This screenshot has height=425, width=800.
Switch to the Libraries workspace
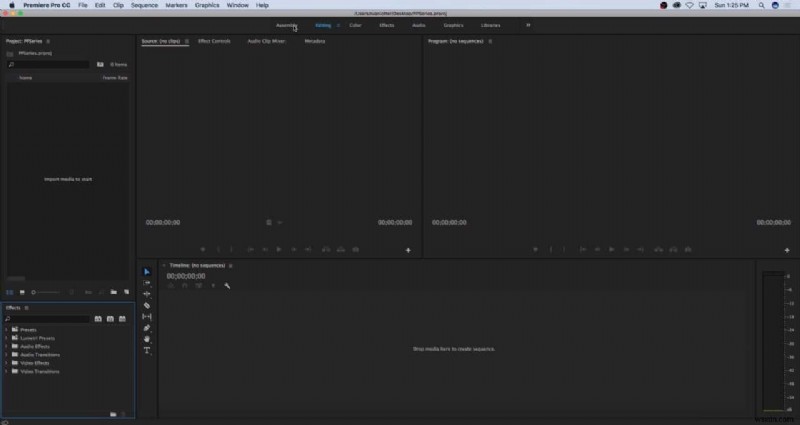491,26
